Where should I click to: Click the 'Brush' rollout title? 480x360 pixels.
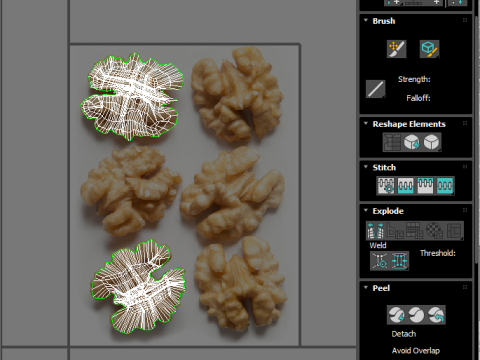[x=384, y=21]
